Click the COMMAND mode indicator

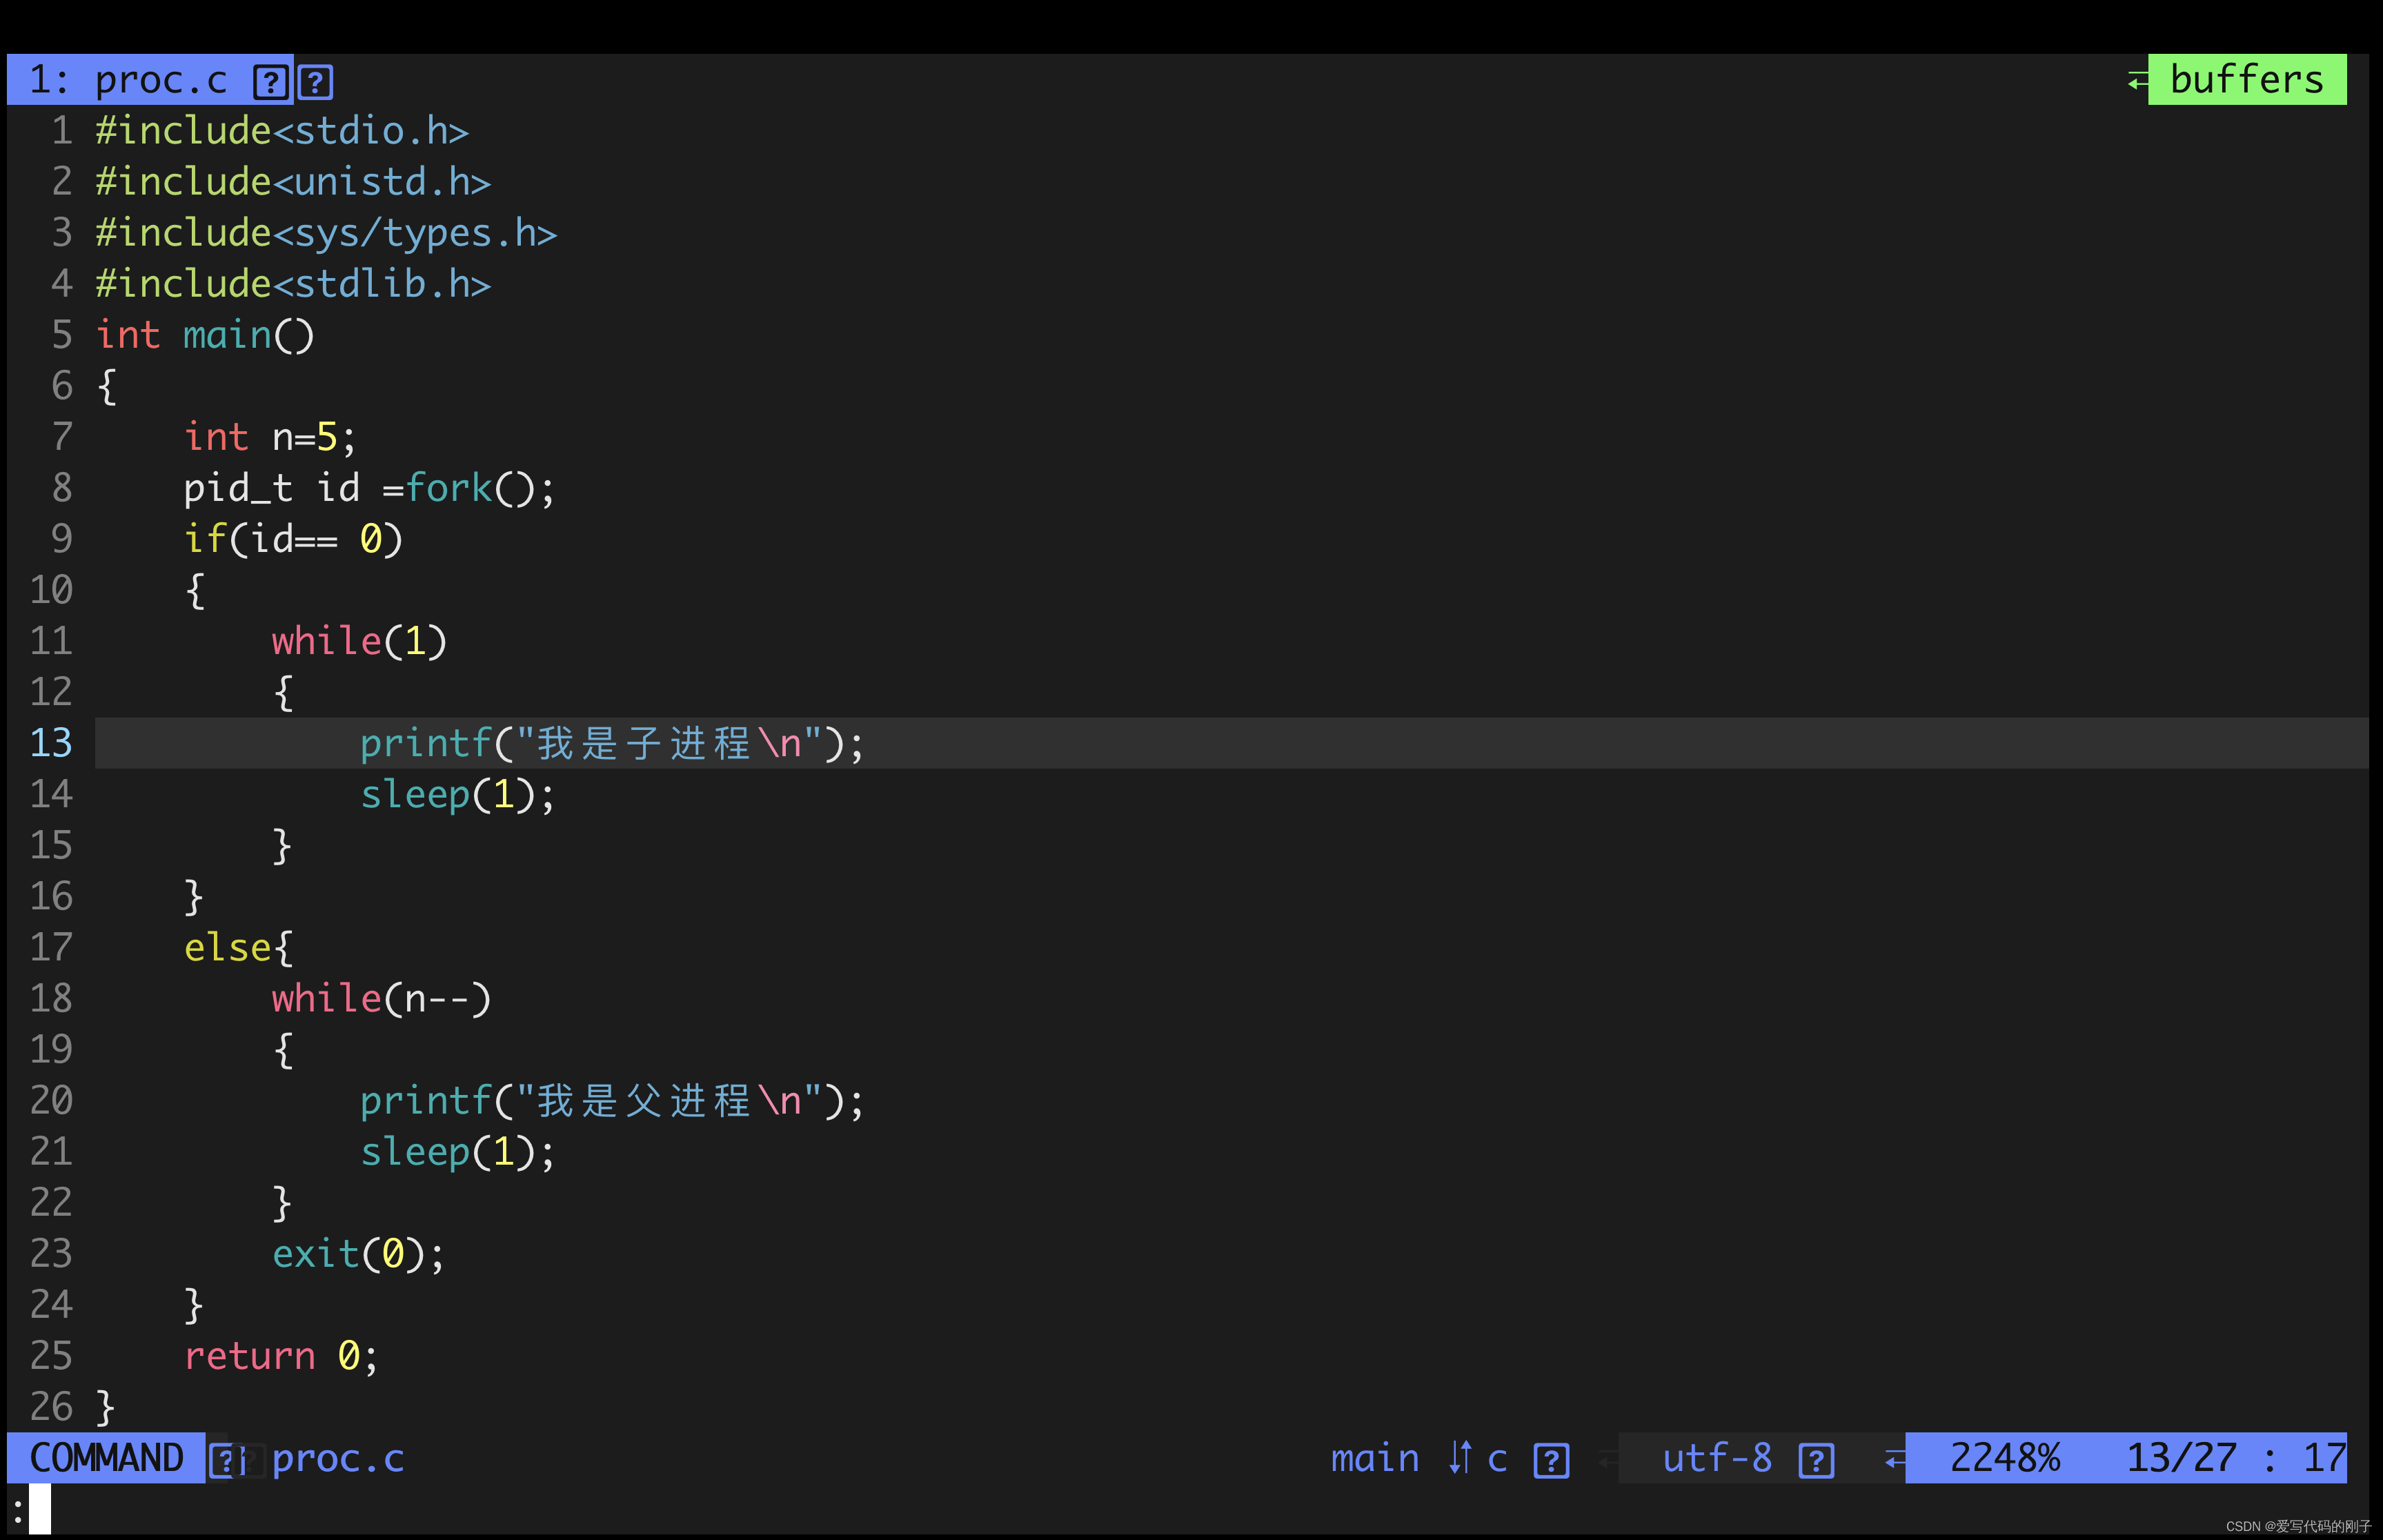click(106, 1458)
